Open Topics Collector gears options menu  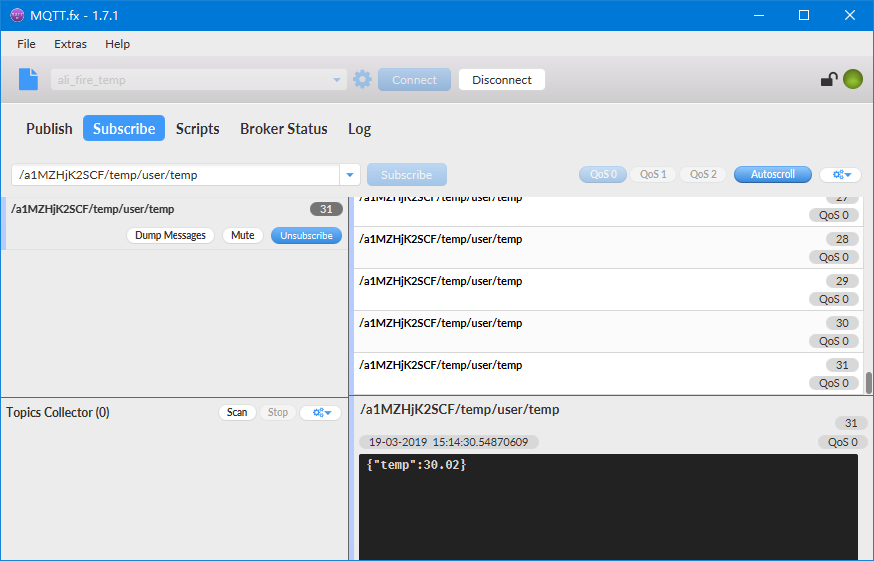coord(321,413)
